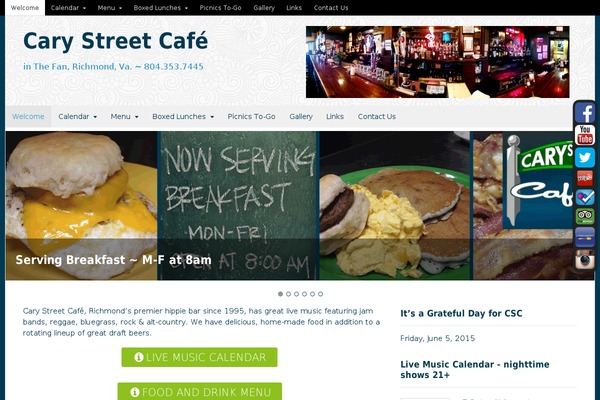Image resolution: width=600 pixels, height=400 pixels.
Task: Expand Calendar dropdown in gray navigation bar
Action: pos(77,116)
